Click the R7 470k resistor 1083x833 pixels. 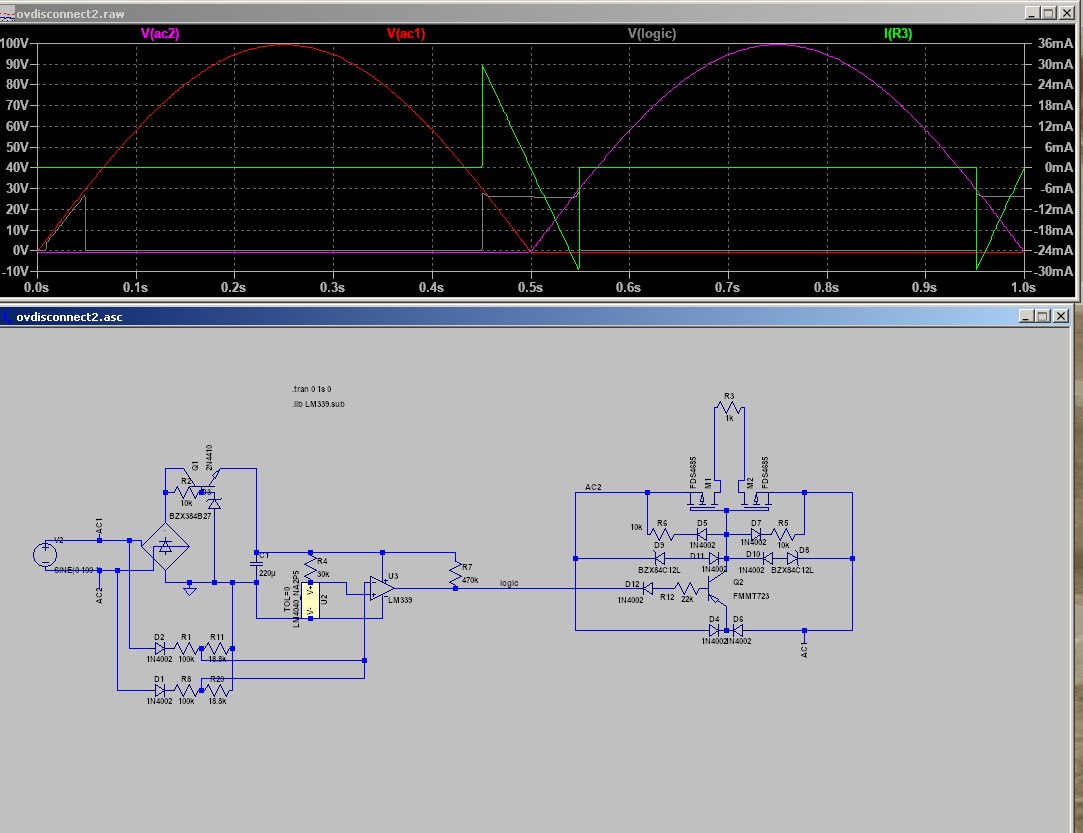(456, 573)
